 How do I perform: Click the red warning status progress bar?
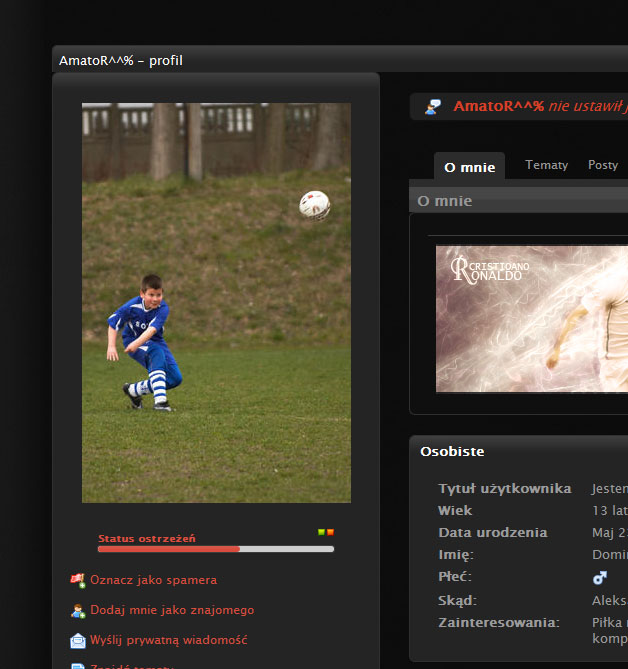pyautogui.click(x=215, y=549)
